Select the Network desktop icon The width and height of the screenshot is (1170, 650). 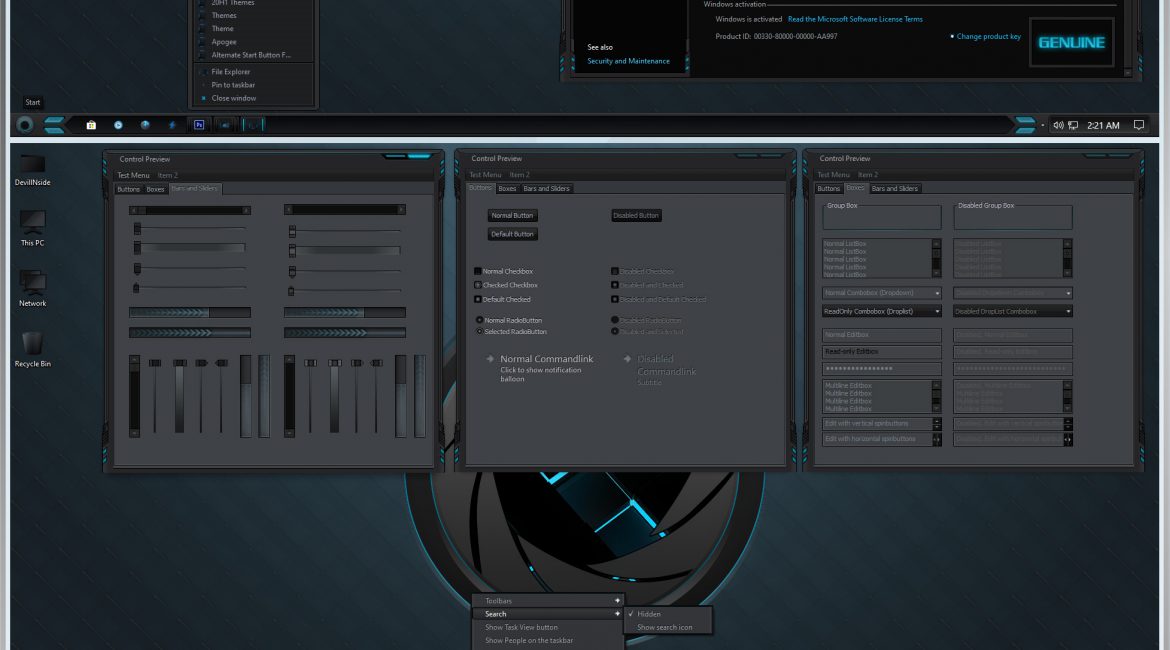tap(33, 289)
